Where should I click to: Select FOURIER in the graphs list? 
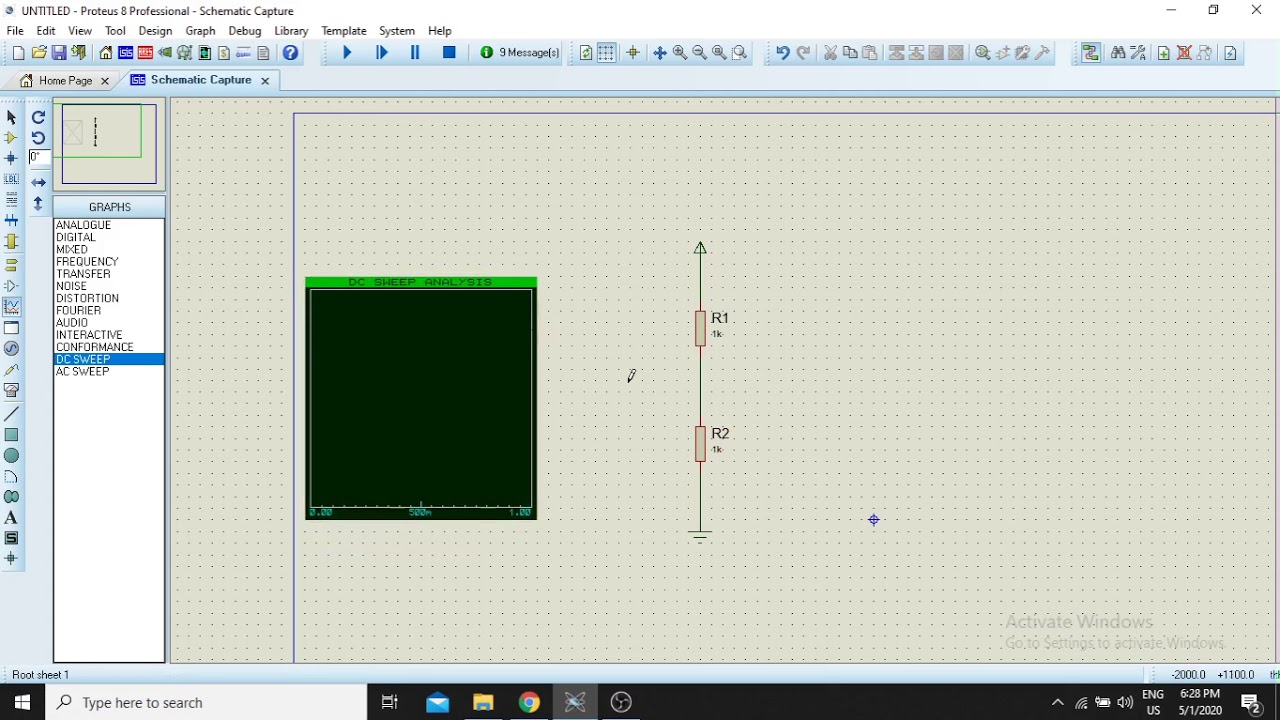click(109, 310)
